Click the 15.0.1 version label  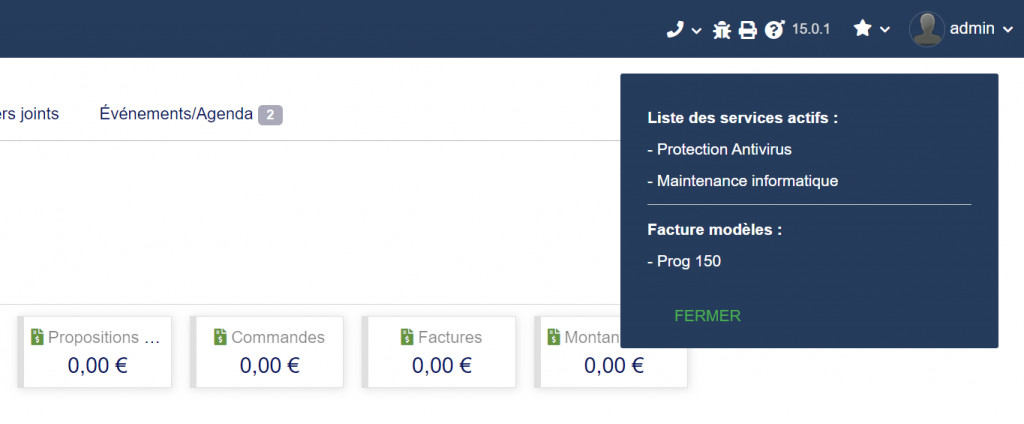[x=810, y=29]
